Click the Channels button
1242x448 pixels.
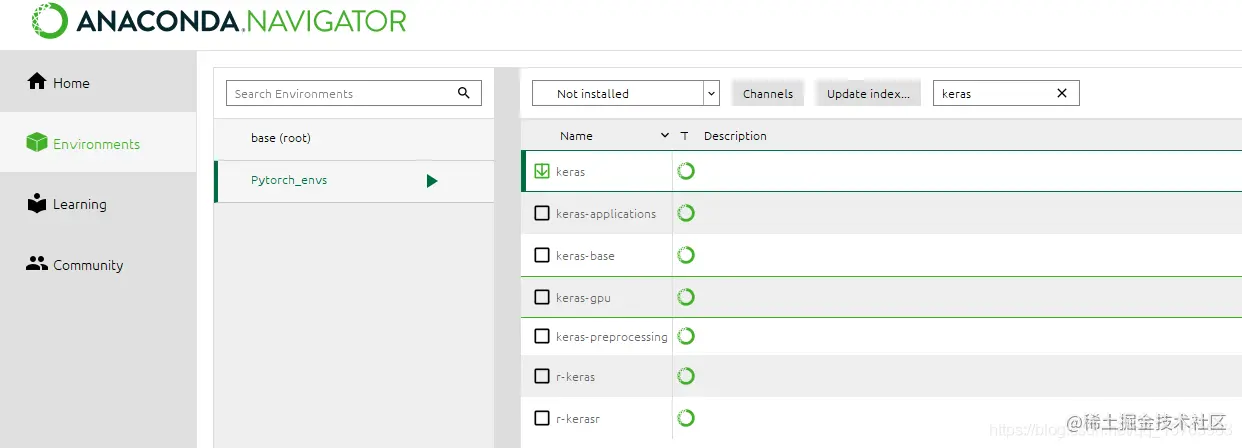[768, 93]
